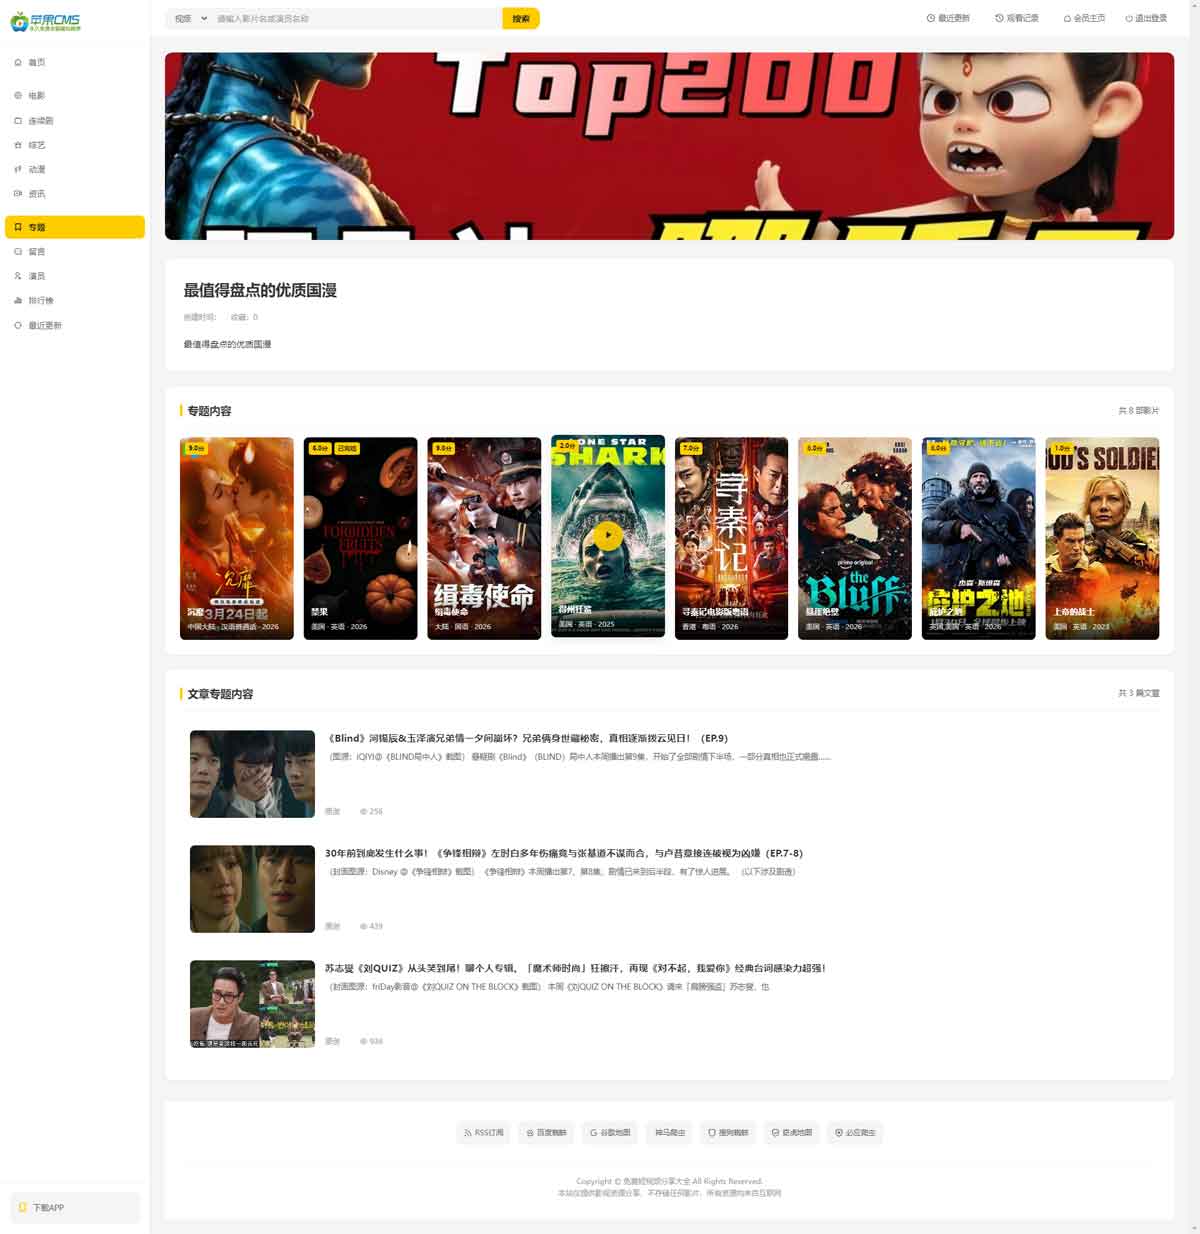Open the 资讯 news sidebar item
Screen dimensions: 1200x1234
(75, 194)
